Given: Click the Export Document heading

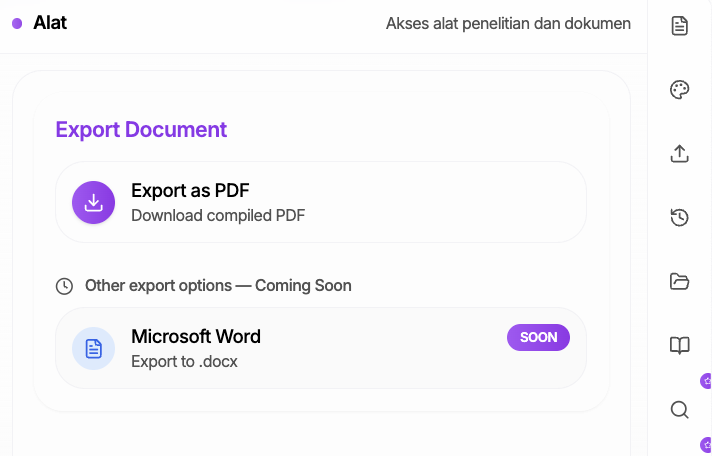Looking at the screenshot, I should pos(141,129).
